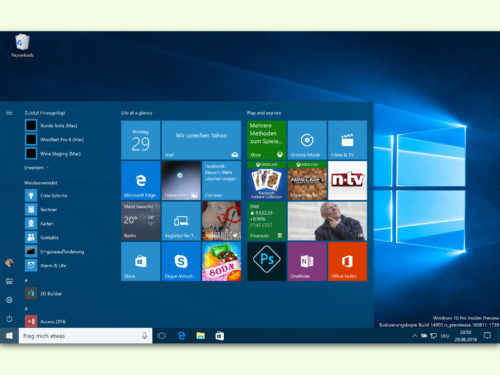Launch Xcode beta (Mac) entry
500x375 pixels.
tap(52, 126)
